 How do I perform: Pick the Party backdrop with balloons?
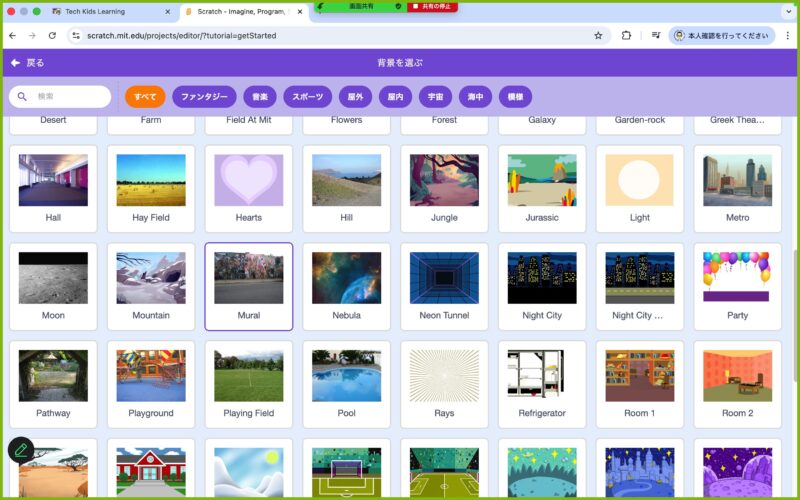[737, 286]
